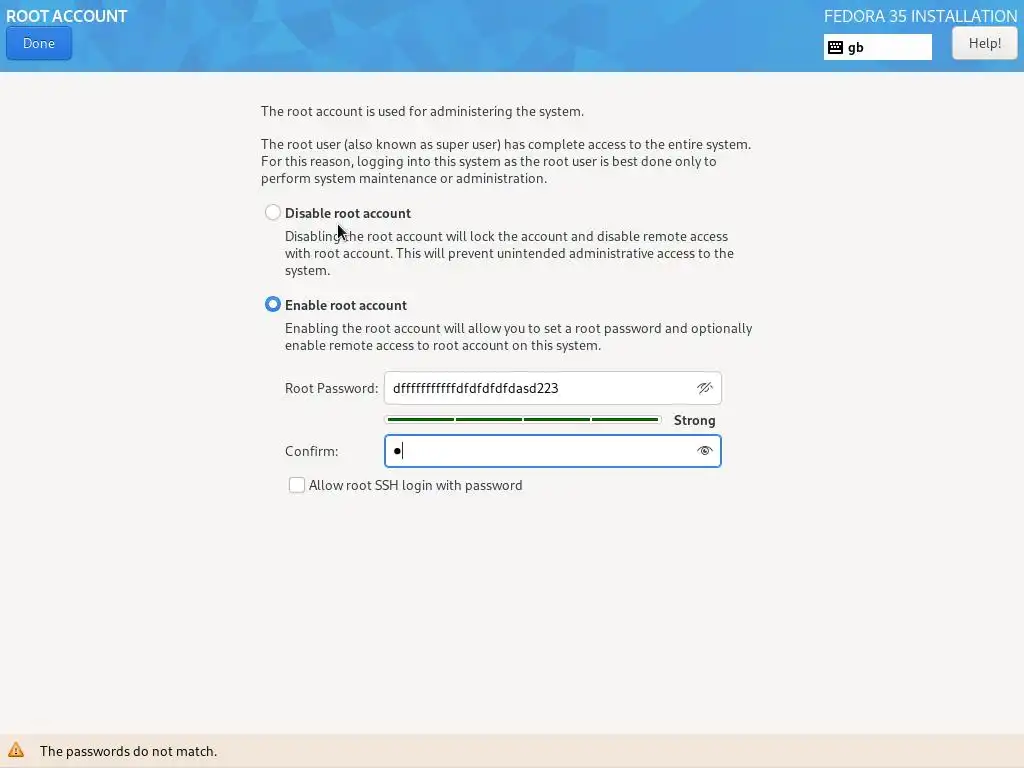Hide the root password with the crossed-eye icon

coord(704,388)
